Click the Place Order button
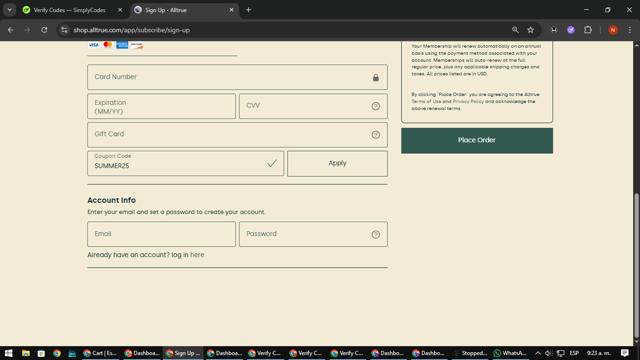 (477, 140)
